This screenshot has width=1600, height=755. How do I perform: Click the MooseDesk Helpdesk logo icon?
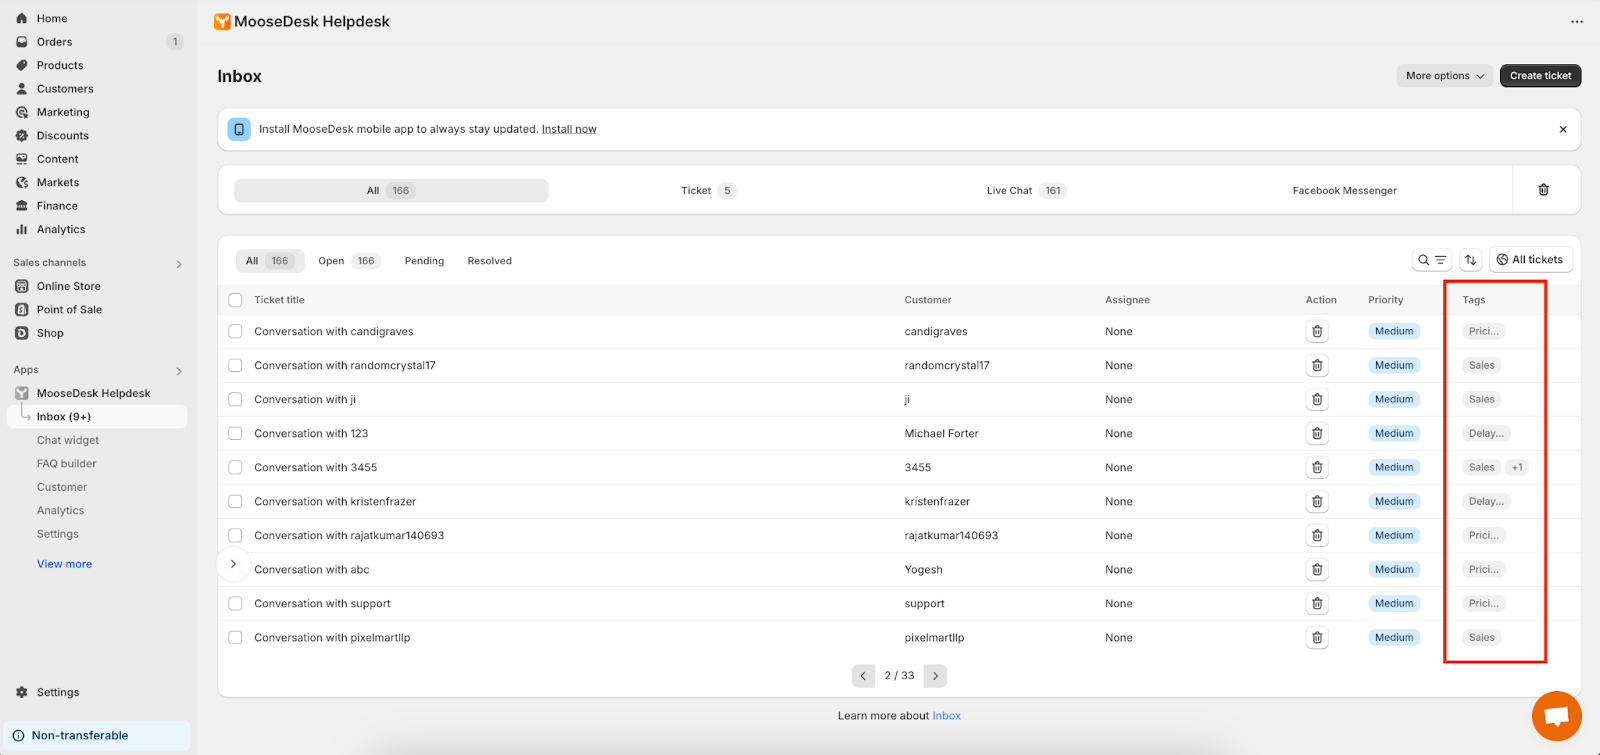(222, 22)
